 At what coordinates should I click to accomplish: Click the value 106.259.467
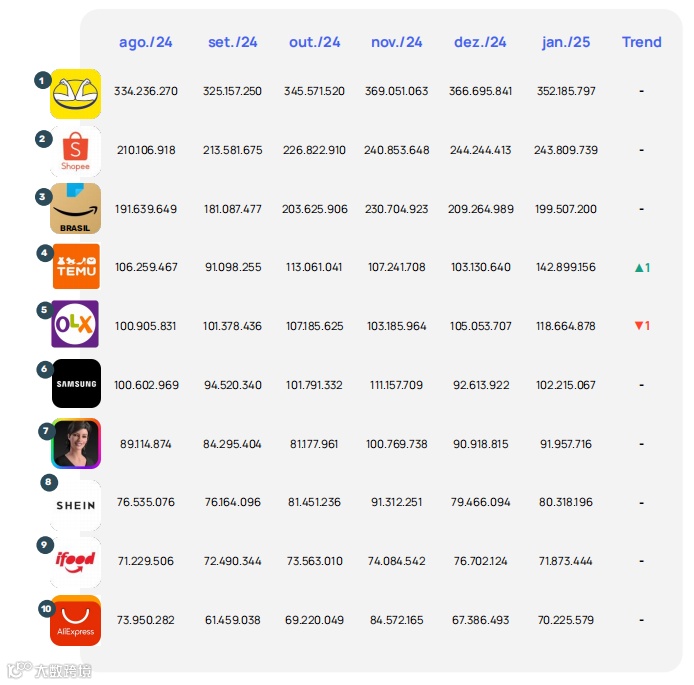pyautogui.click(x=146, y=267)
